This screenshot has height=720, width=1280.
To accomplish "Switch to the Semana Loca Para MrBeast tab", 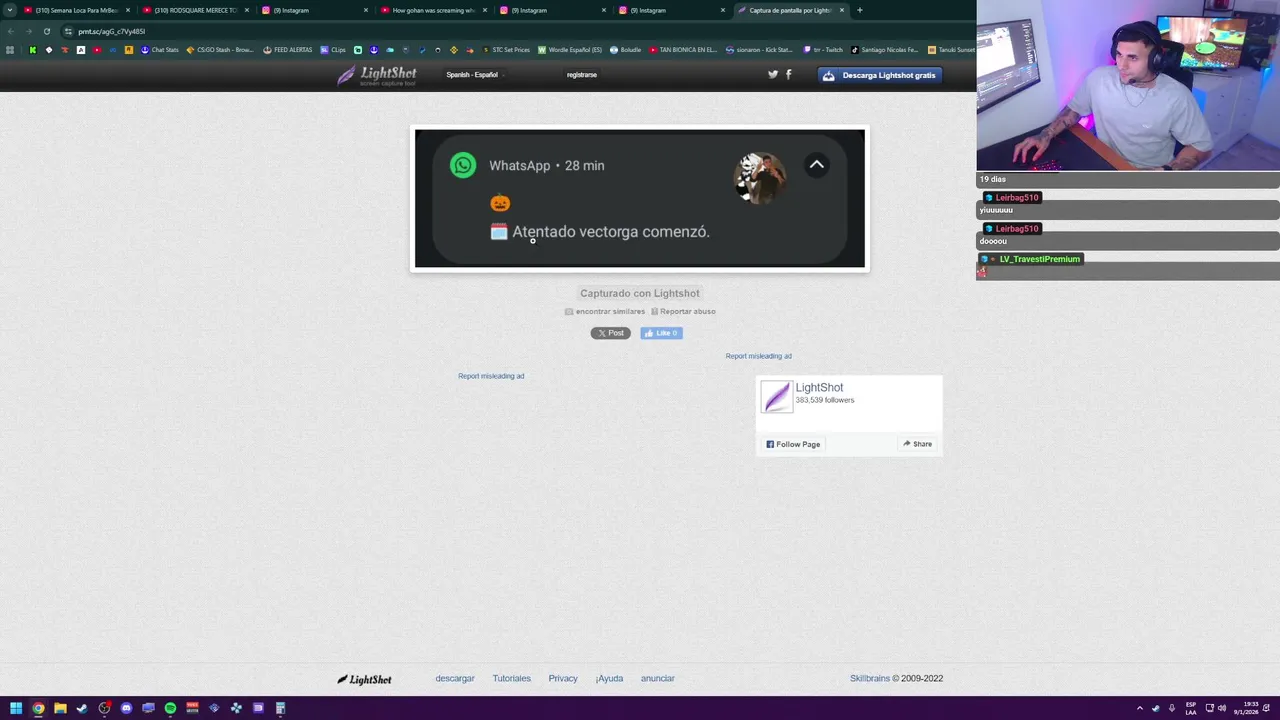I will tap(76, 10).
